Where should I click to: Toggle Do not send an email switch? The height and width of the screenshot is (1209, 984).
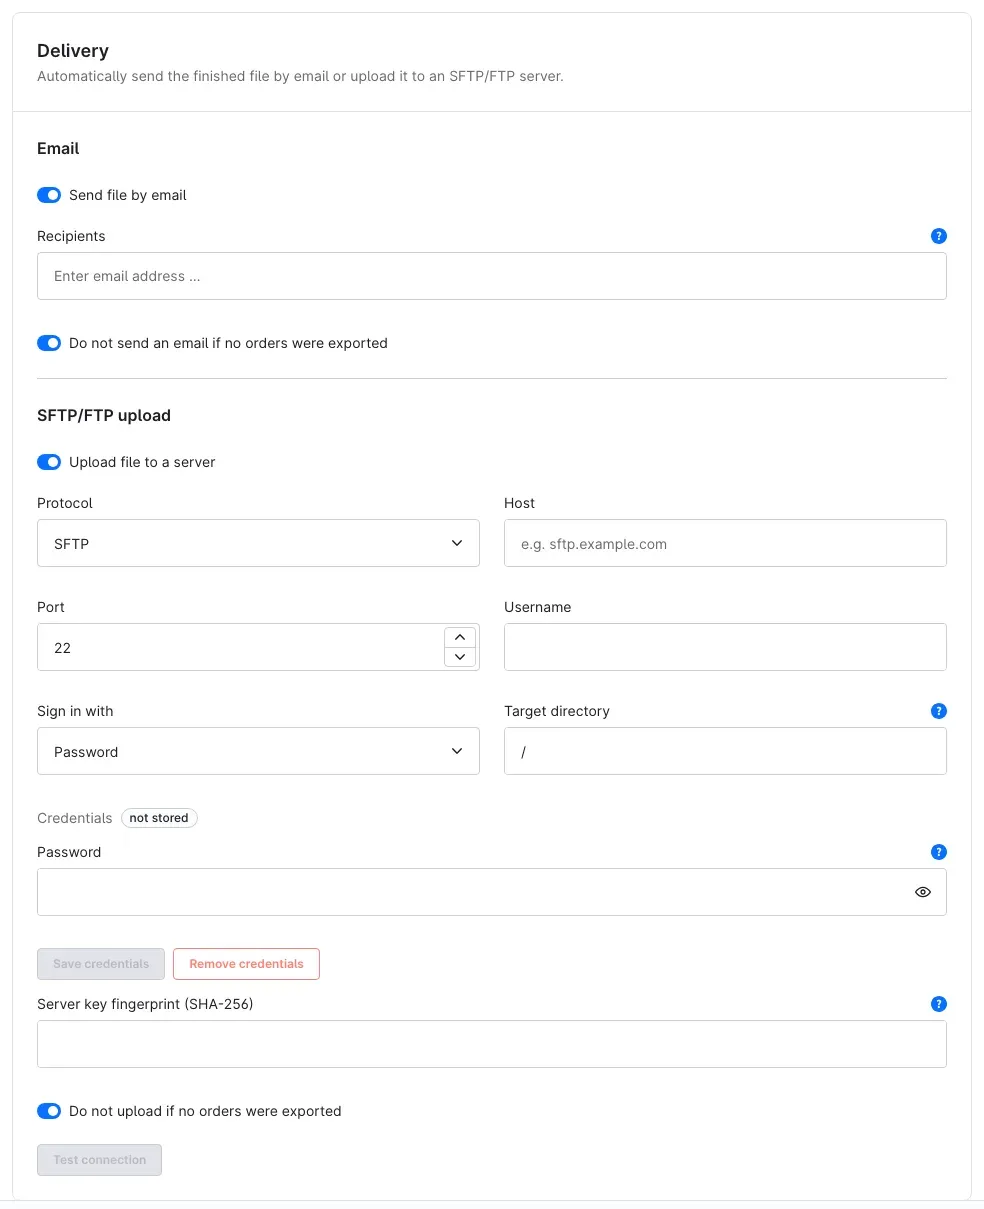coord(49,343)
